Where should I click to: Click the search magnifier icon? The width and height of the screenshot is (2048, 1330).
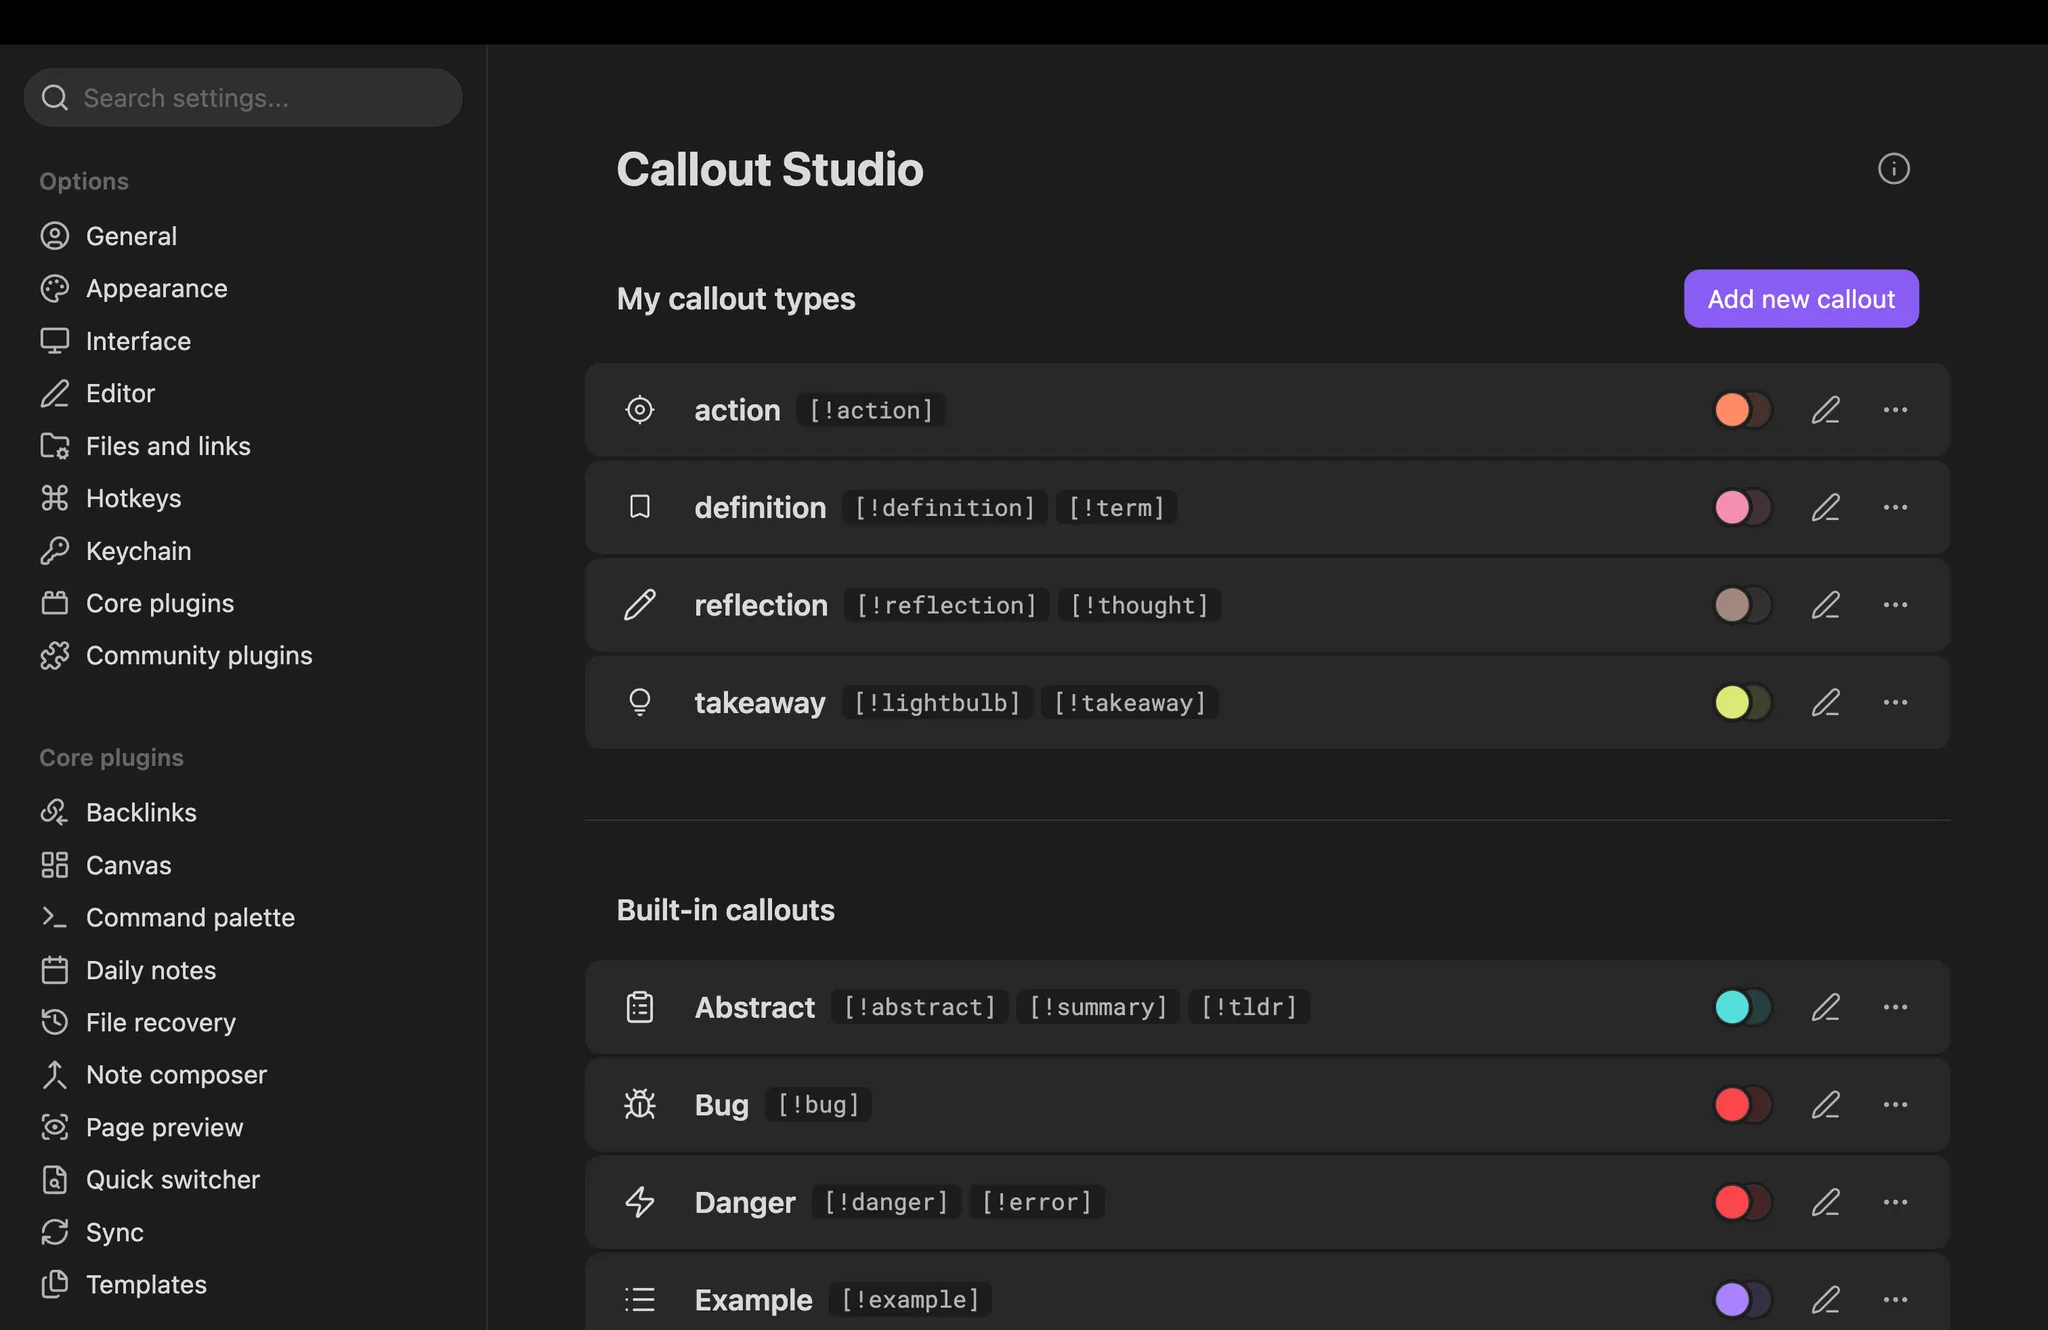coord(55,97)
